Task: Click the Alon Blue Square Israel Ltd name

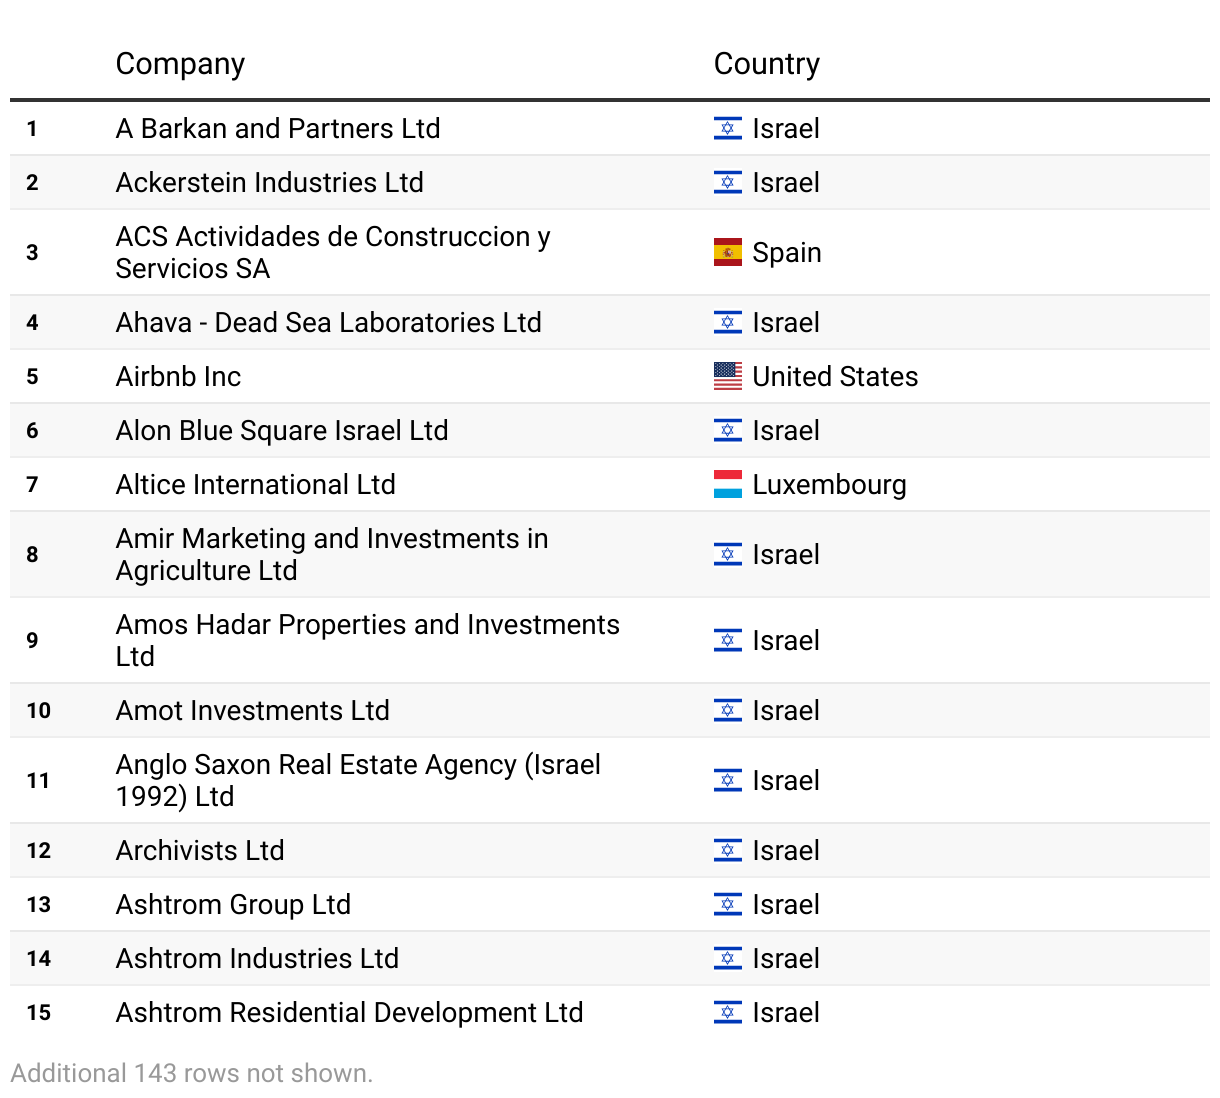Action: click(281, 430)
